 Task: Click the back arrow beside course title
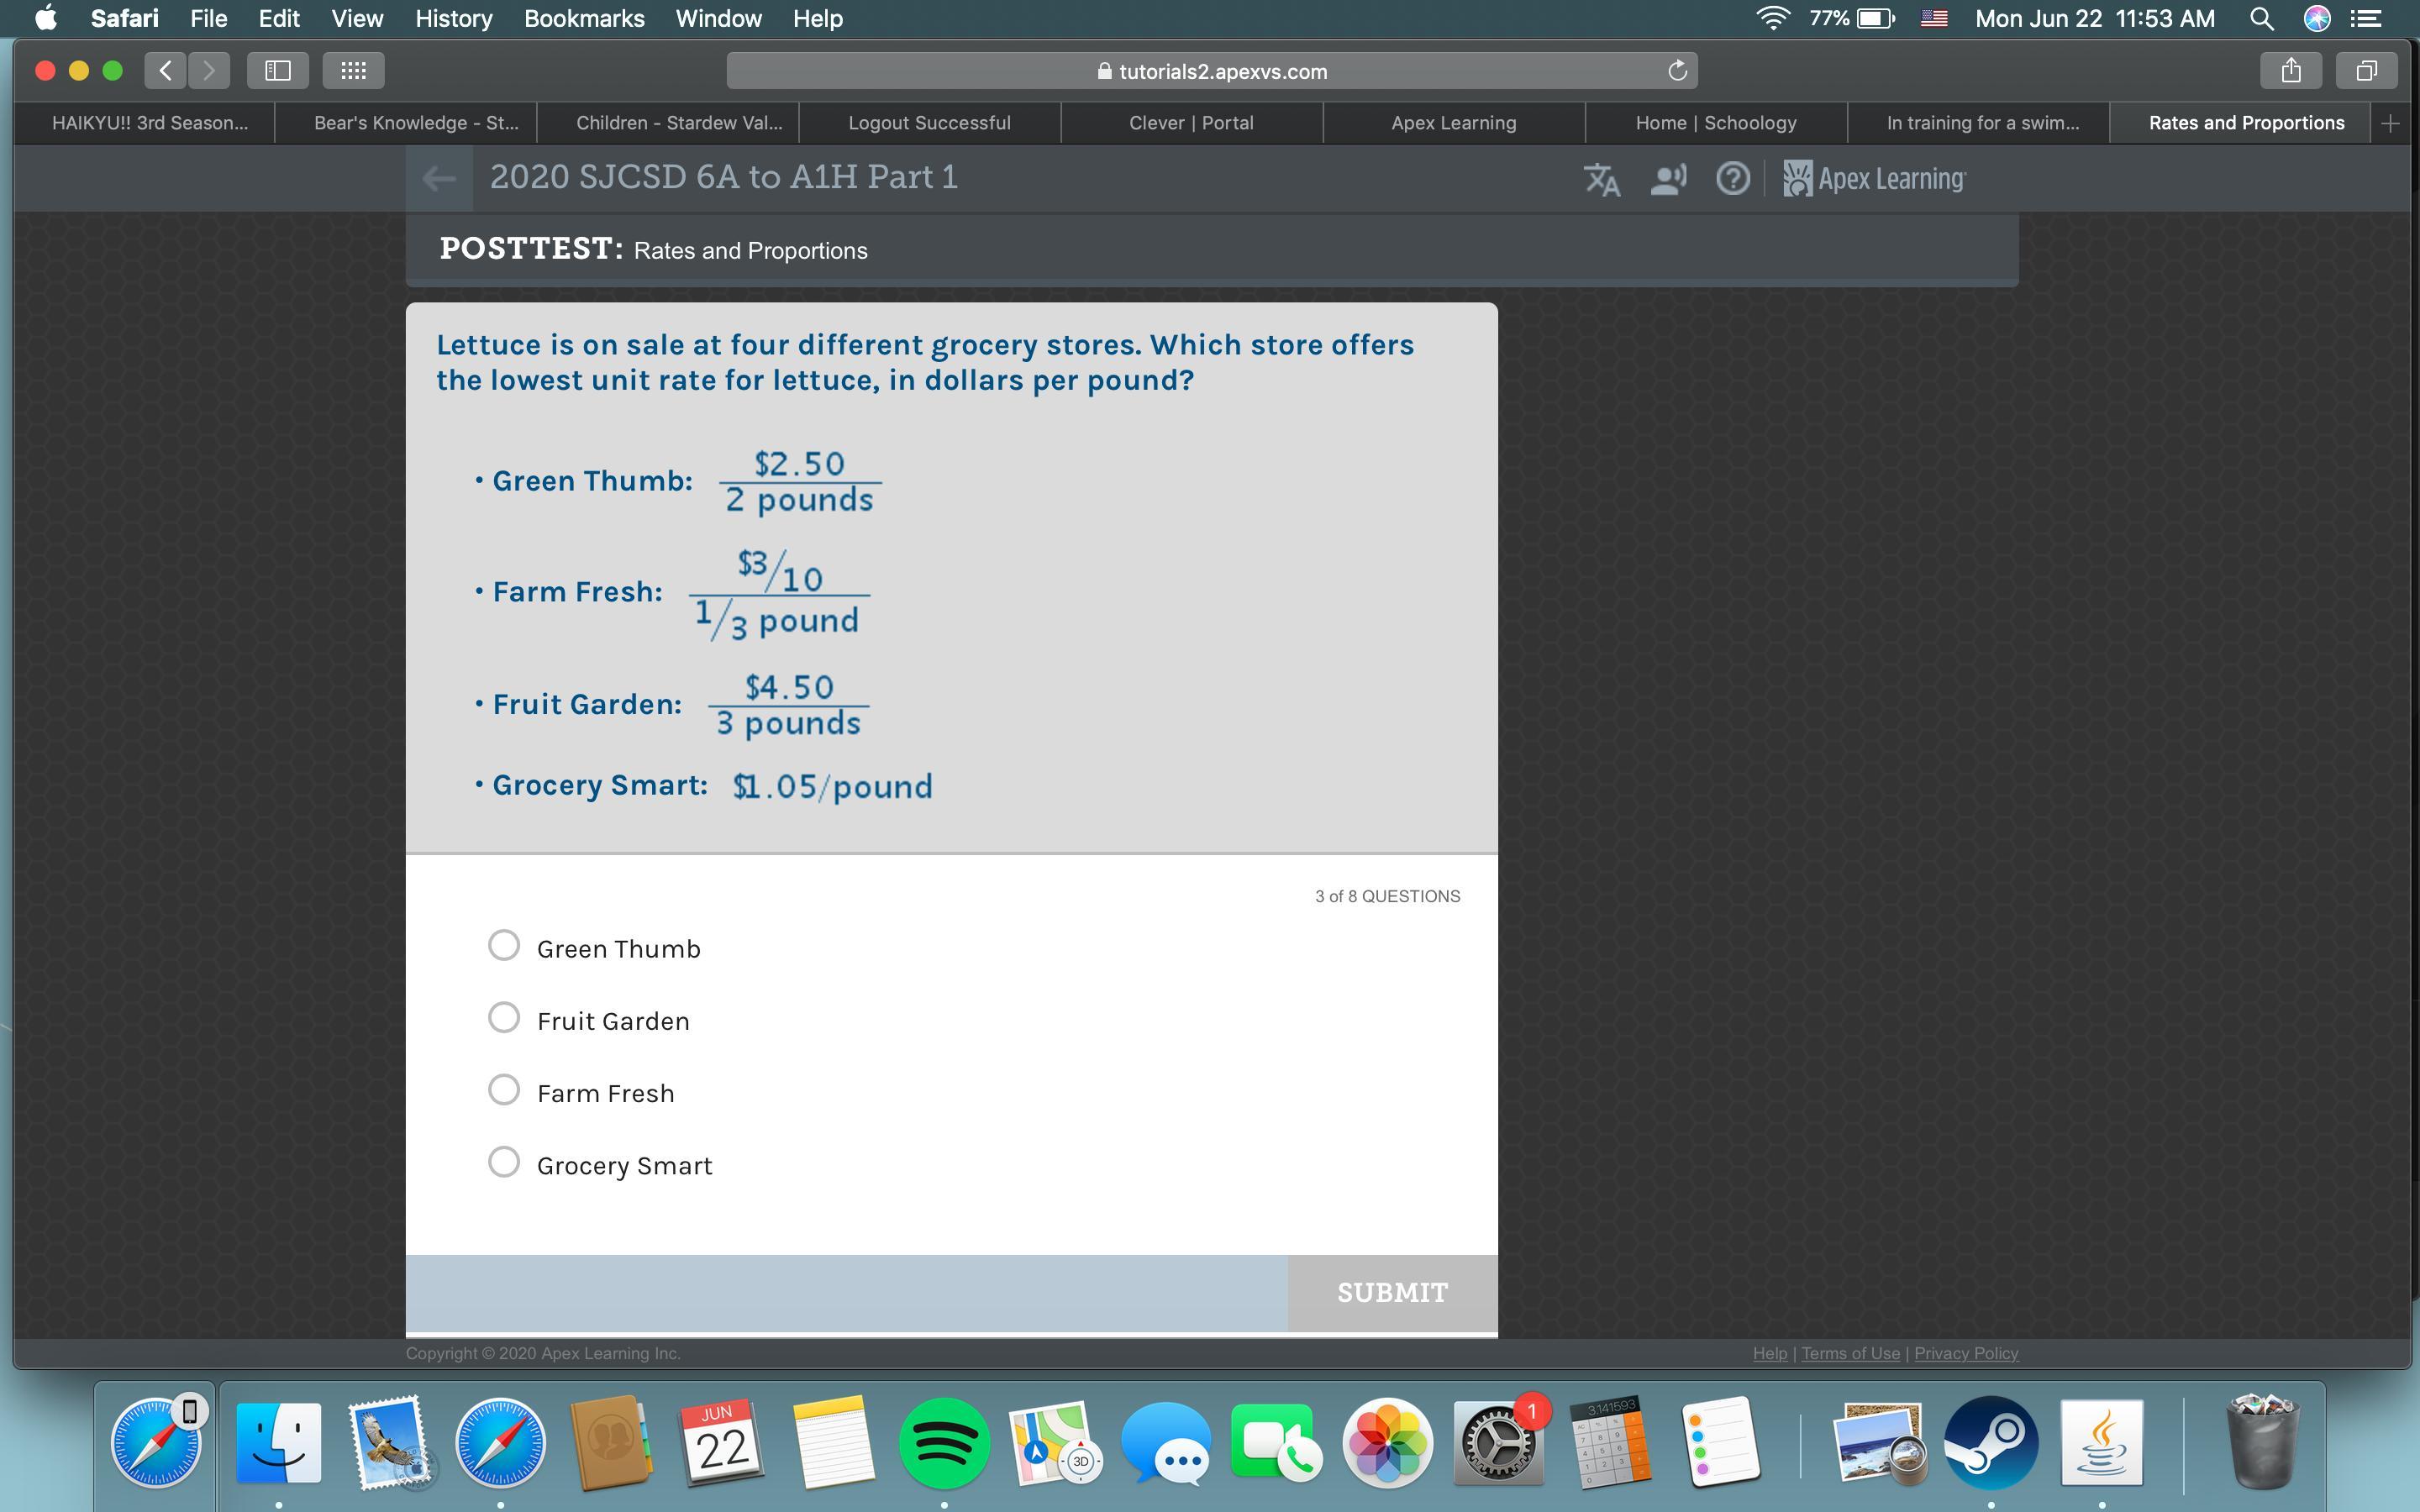(439, 178)
